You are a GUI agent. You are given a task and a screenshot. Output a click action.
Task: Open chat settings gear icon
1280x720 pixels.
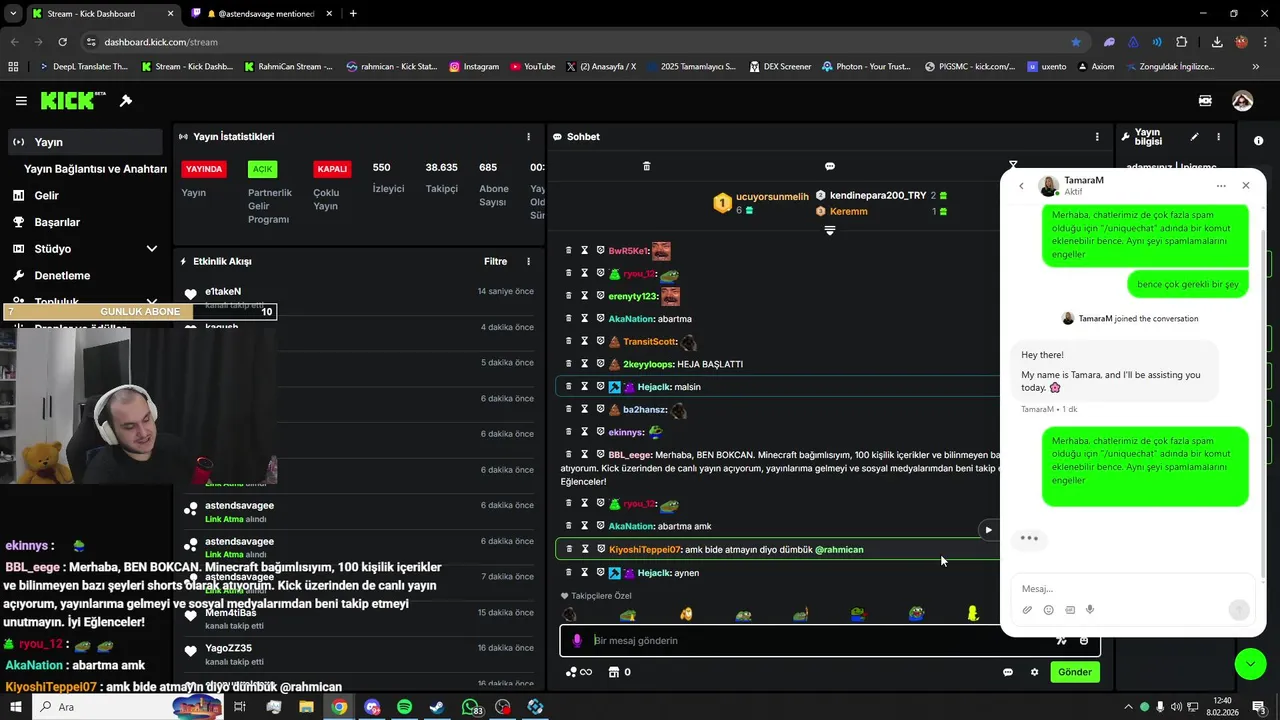[x=1034, y=672]
